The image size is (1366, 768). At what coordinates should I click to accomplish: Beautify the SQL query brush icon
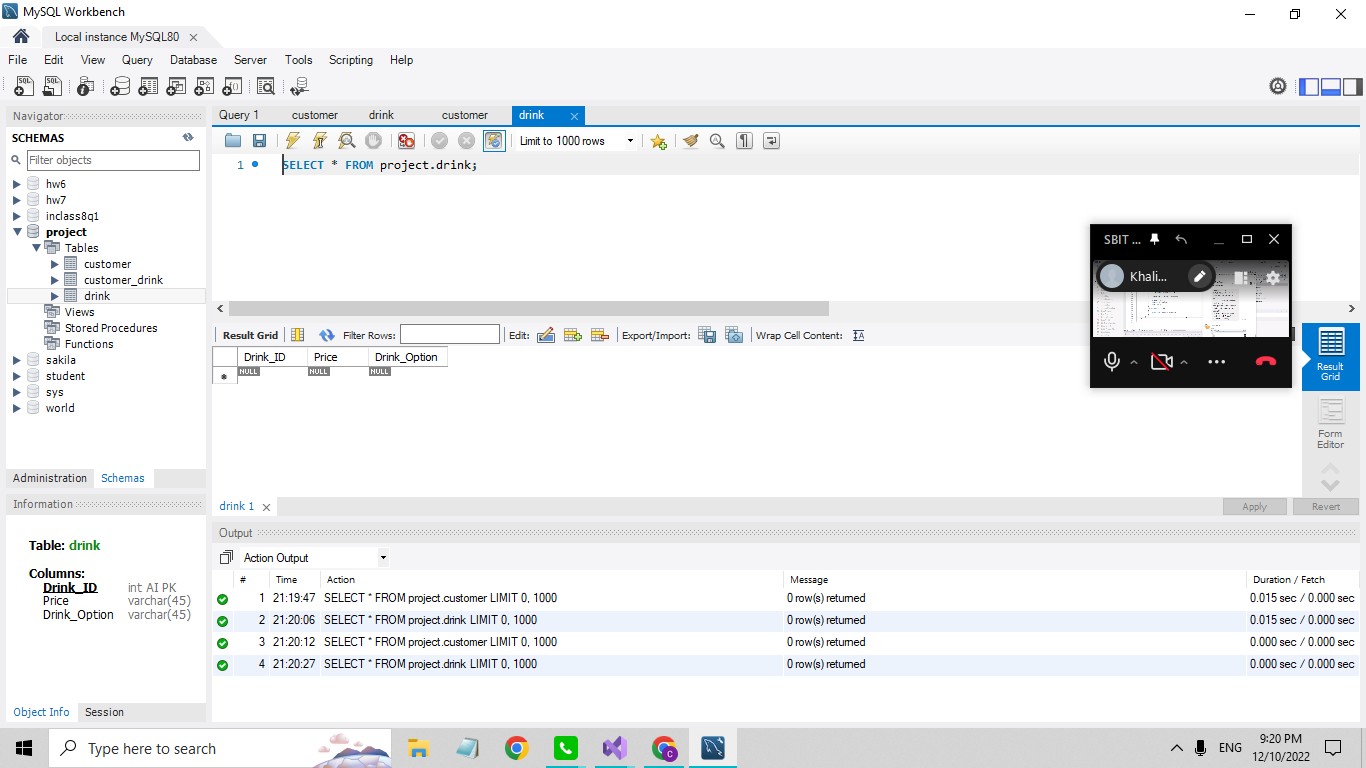pos(690,141)
